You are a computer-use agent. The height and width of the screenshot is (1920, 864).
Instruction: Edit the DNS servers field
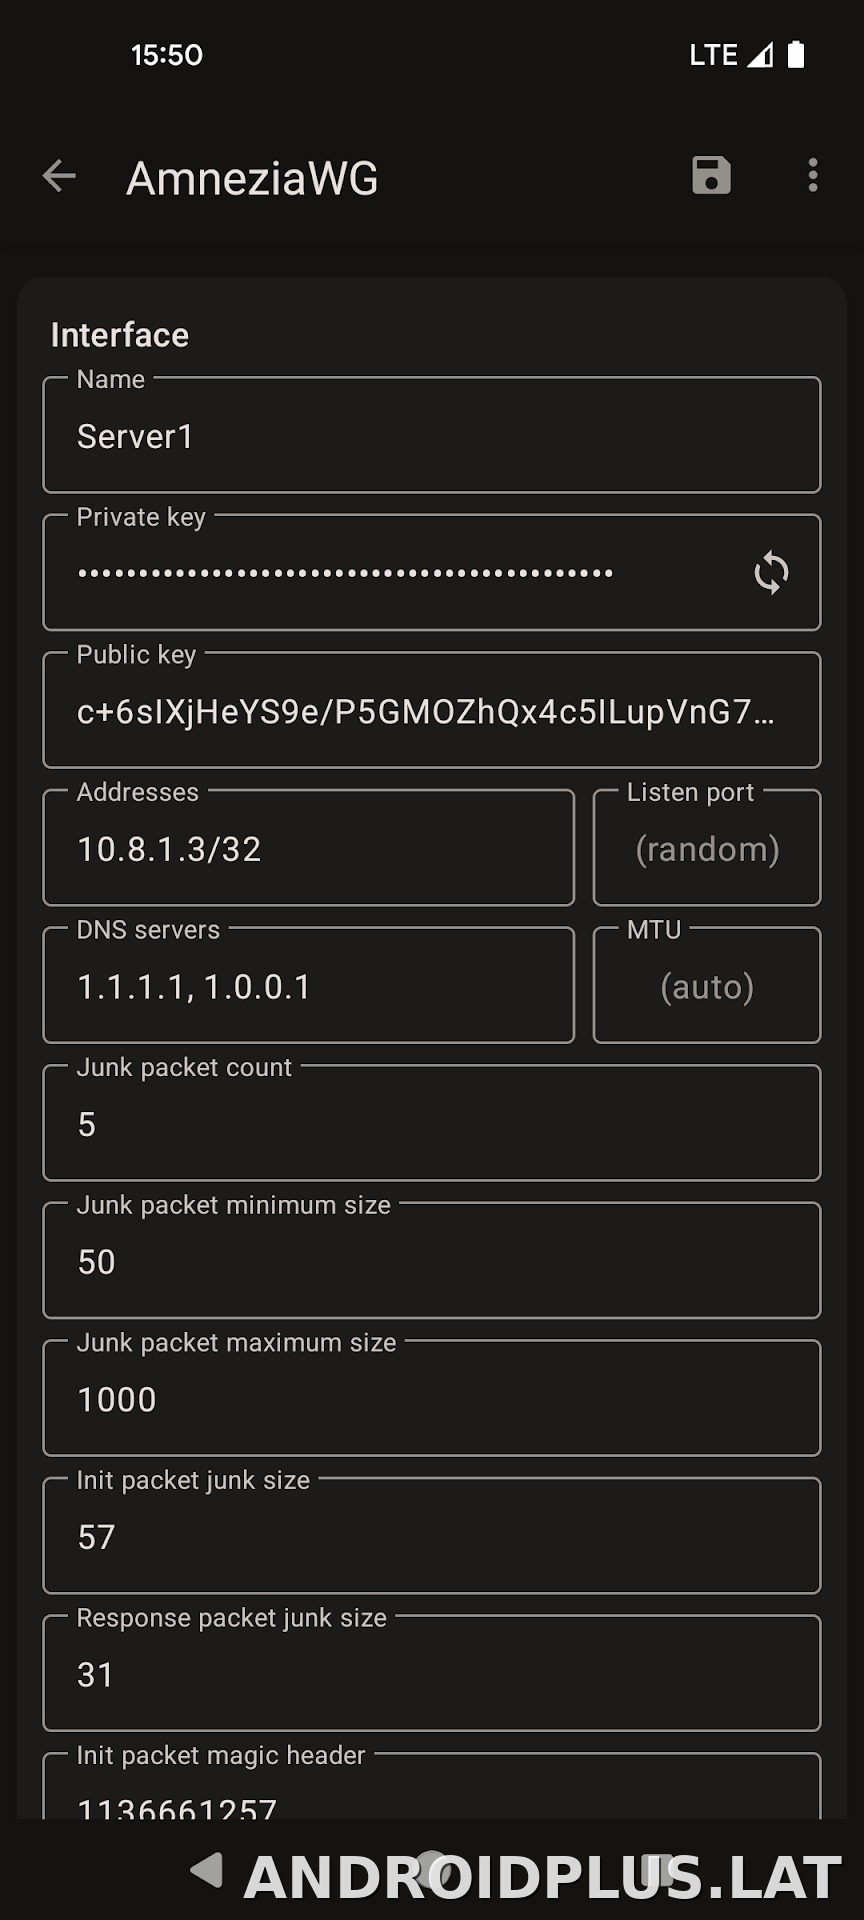(309, 986)
